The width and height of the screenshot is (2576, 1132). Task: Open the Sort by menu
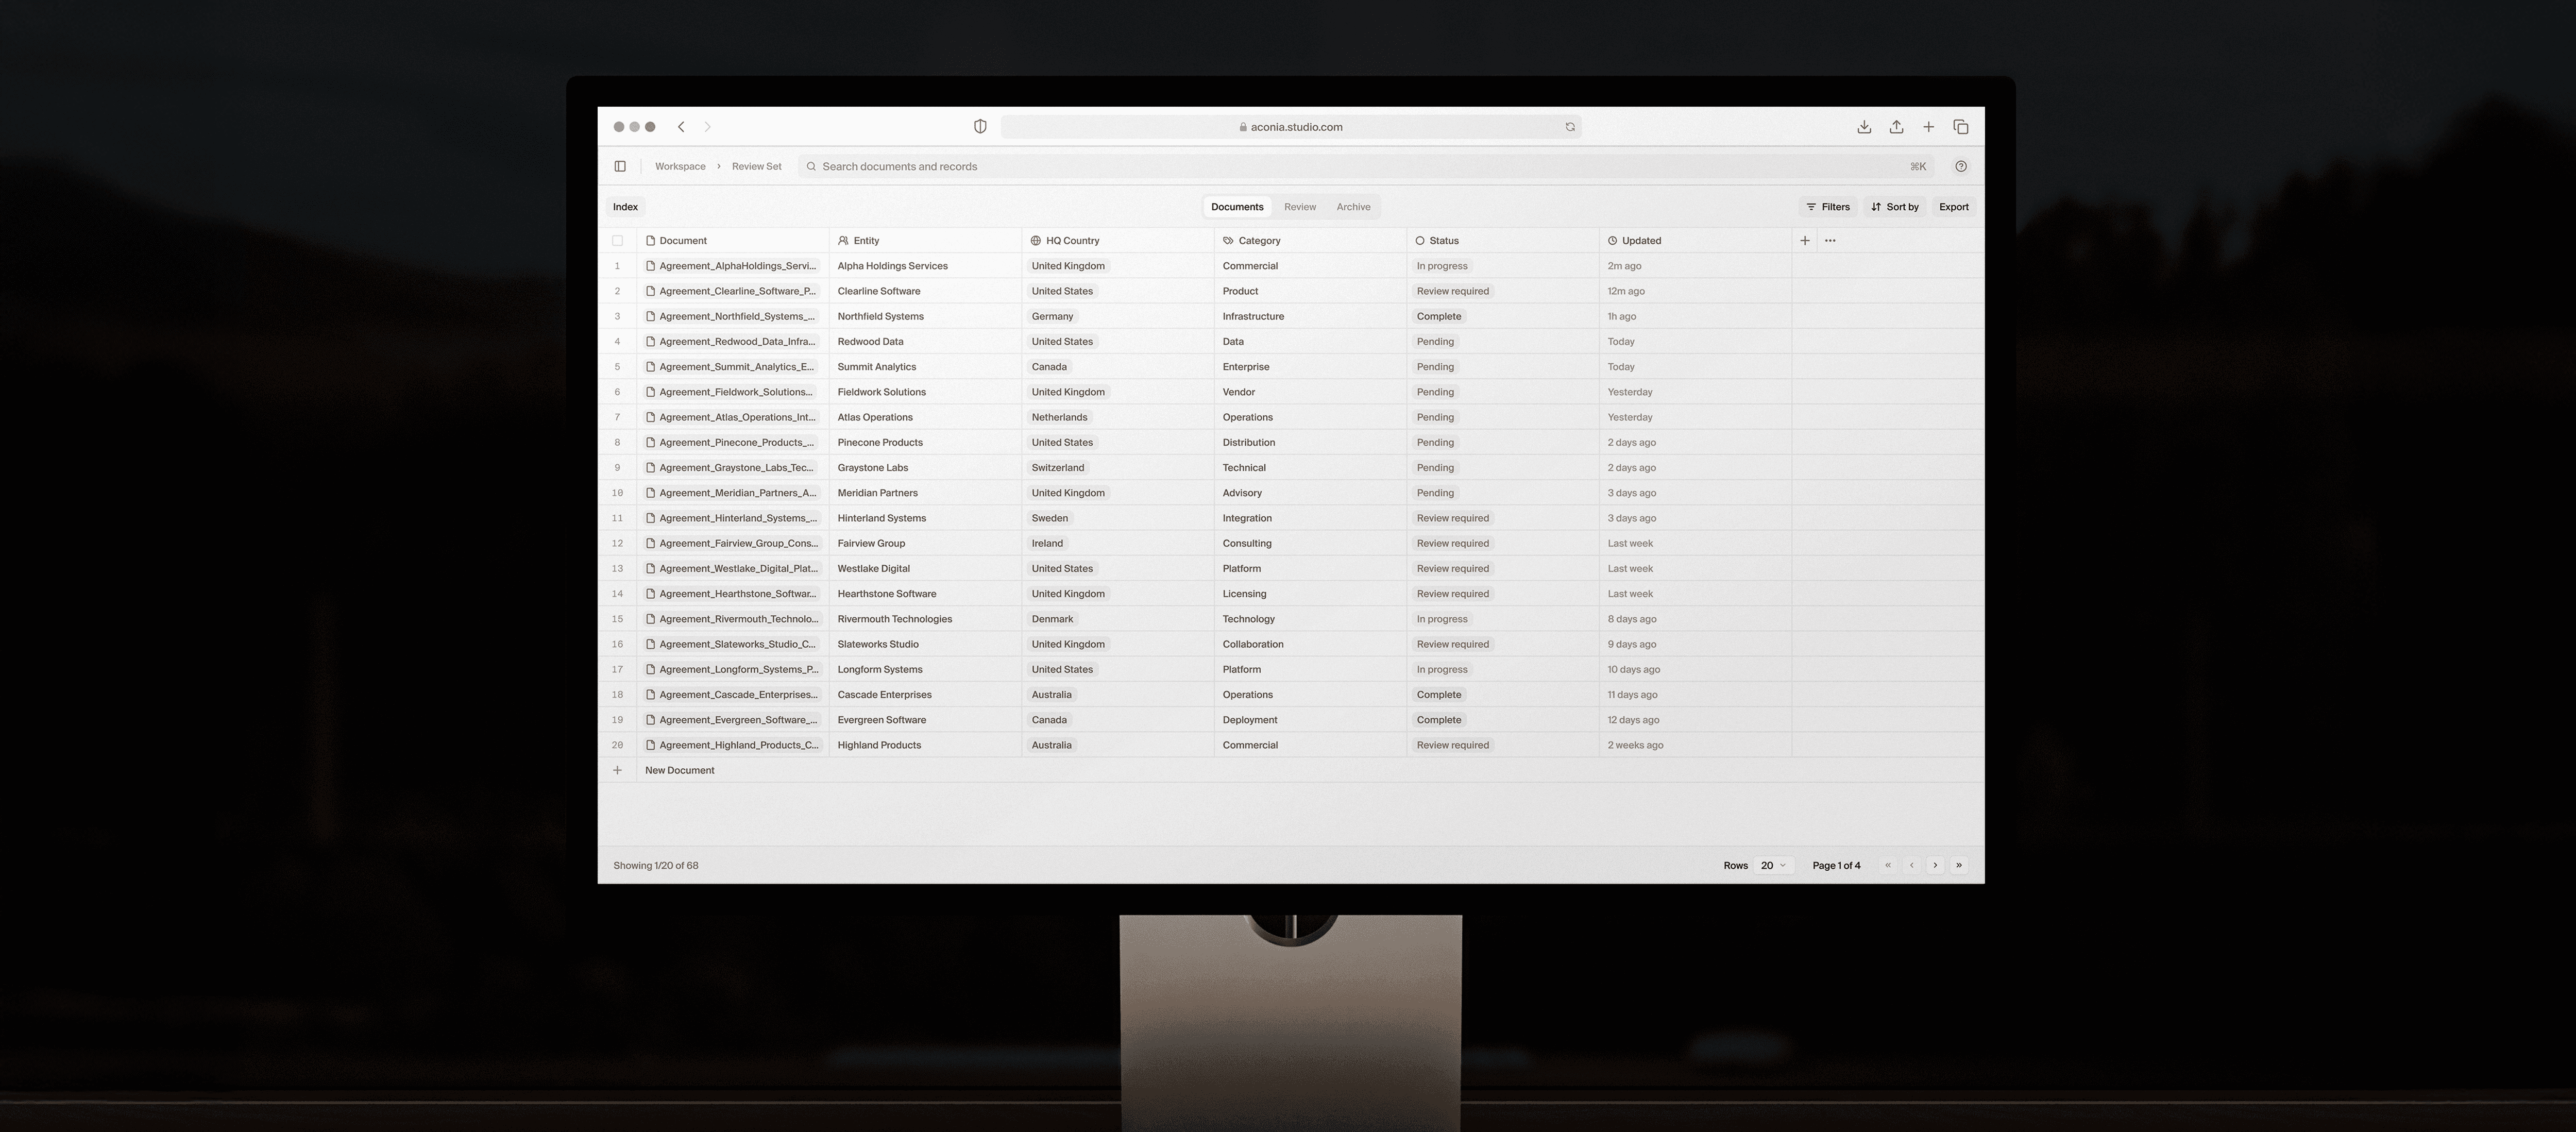click(x=1895, y=207)
